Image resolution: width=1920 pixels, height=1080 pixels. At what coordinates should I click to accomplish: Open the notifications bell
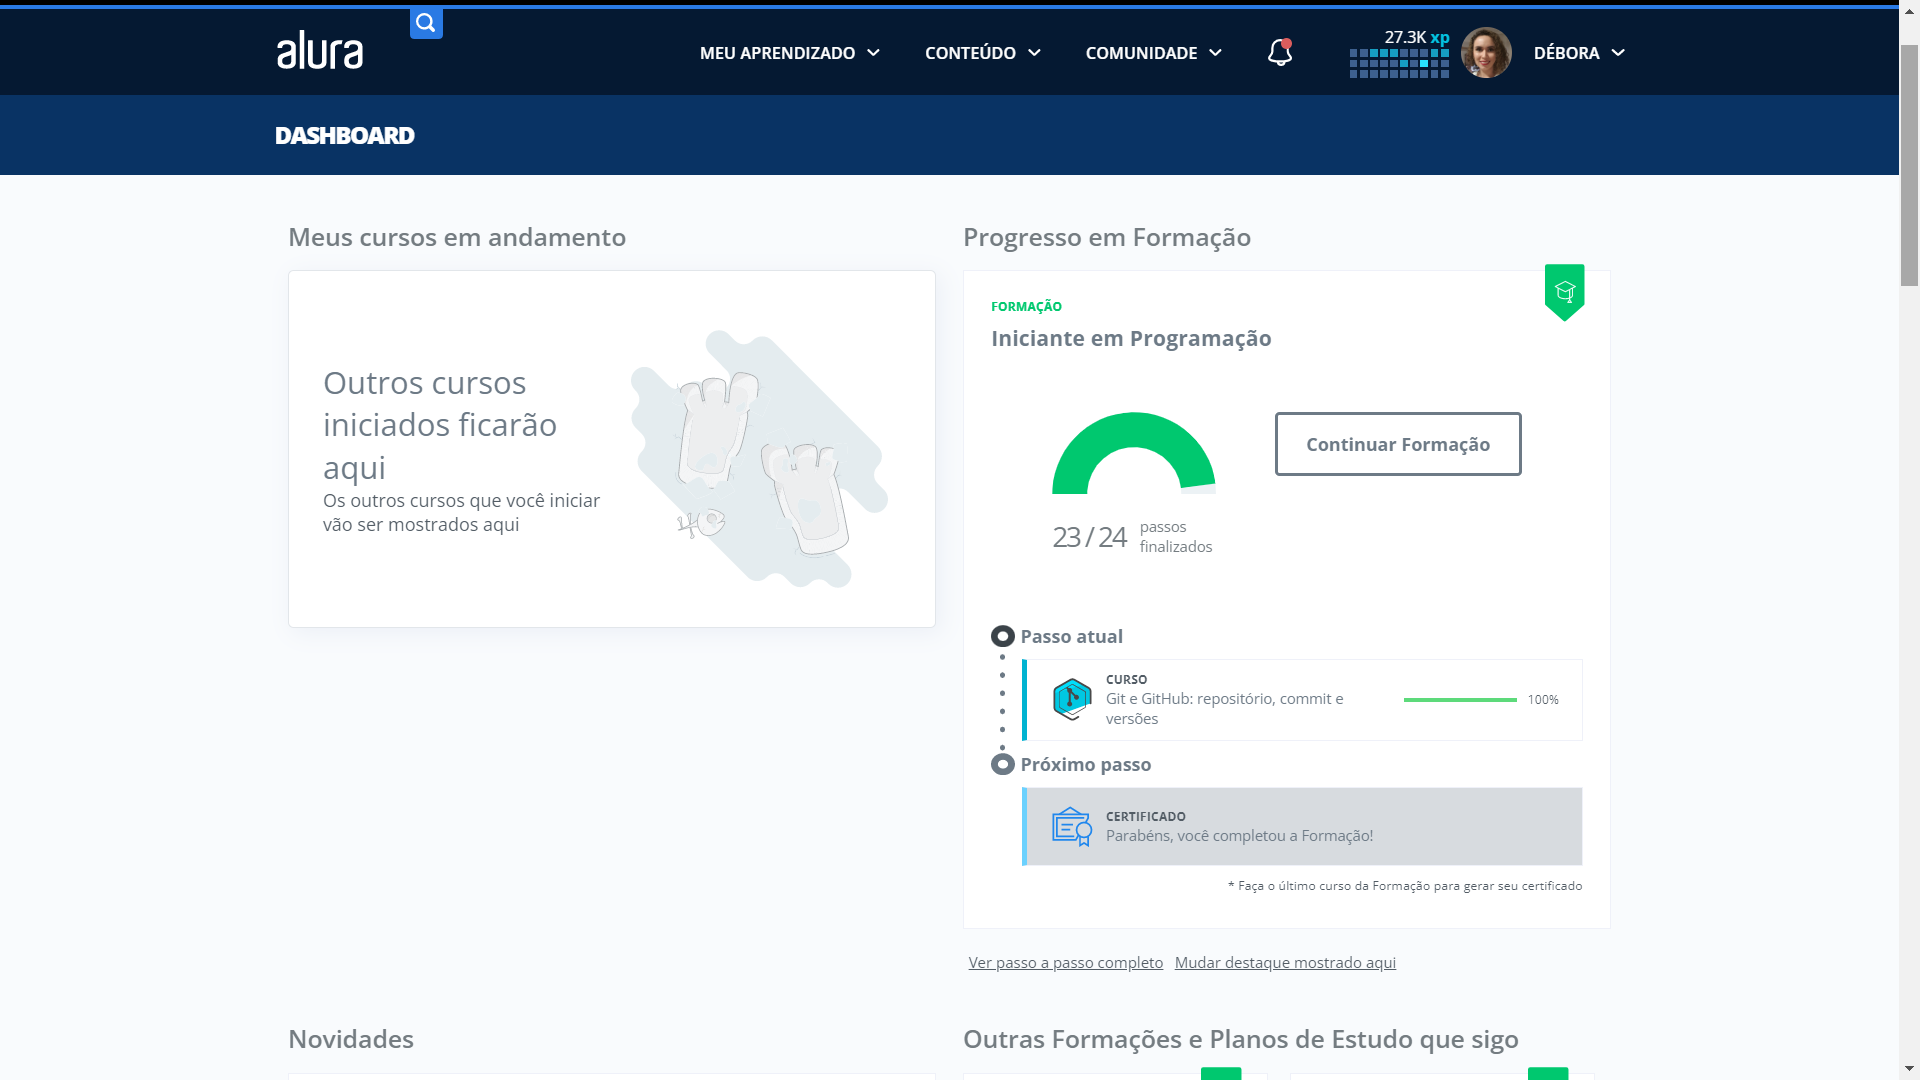(1280, 52)
